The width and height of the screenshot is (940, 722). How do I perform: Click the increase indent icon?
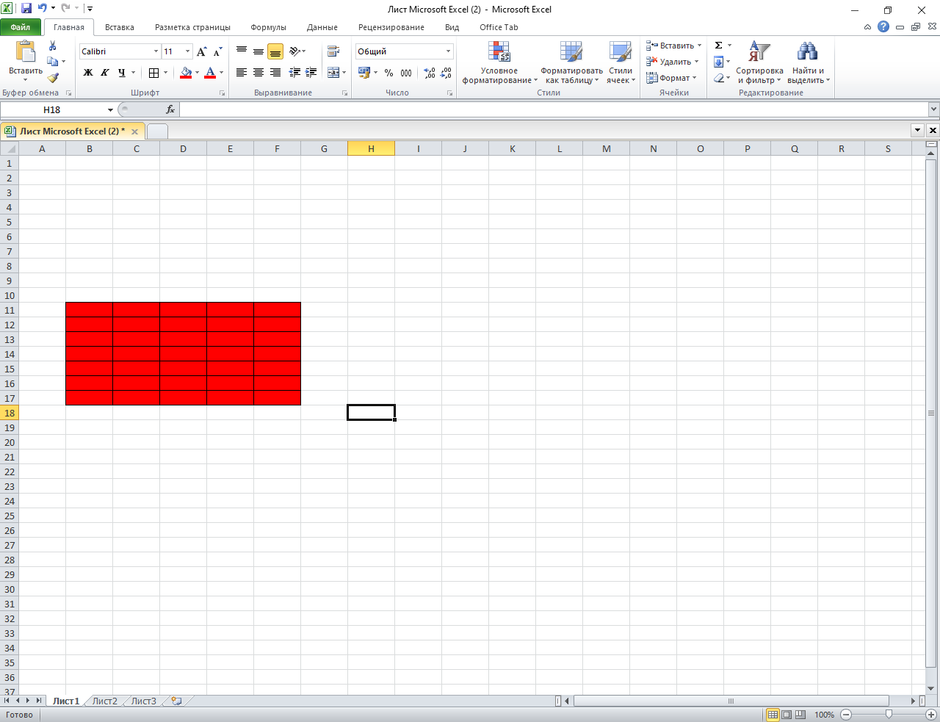[311, 73]
